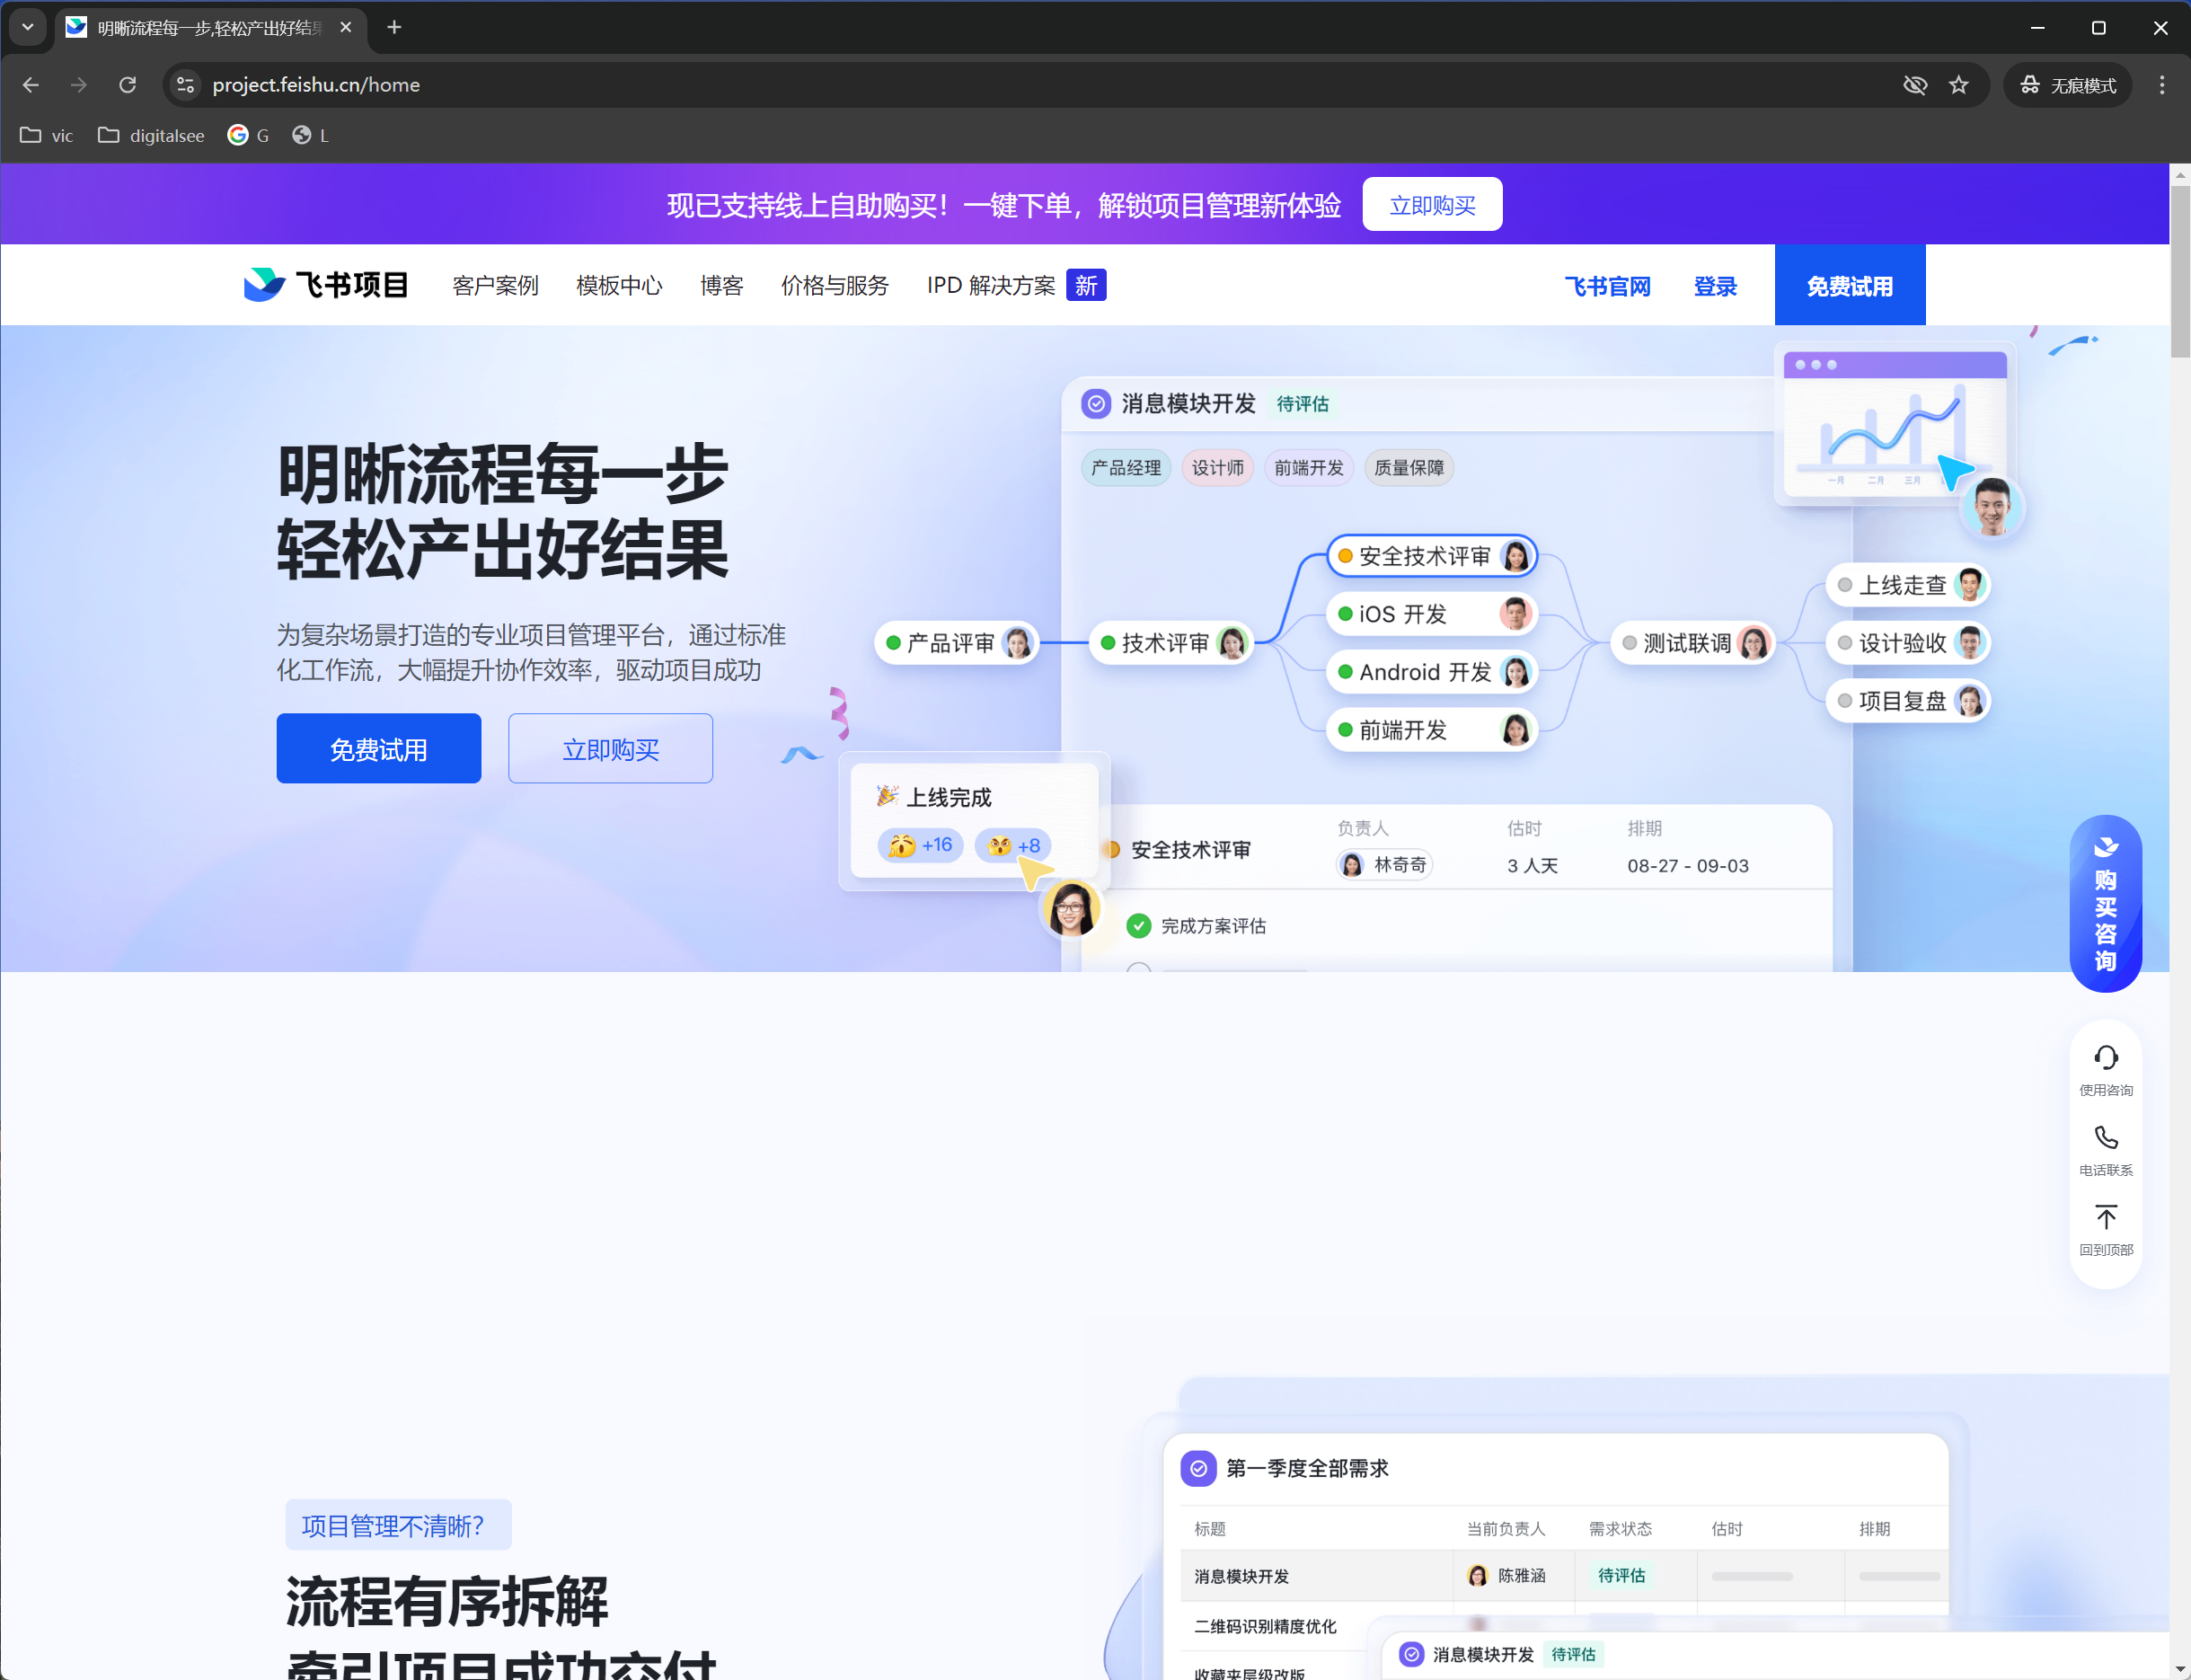The width and height of the screenshot is (2191, 1680).
Task: Open the IPD 解决方案 nav item
Action: pyautogui.click(x=991, y=286)
